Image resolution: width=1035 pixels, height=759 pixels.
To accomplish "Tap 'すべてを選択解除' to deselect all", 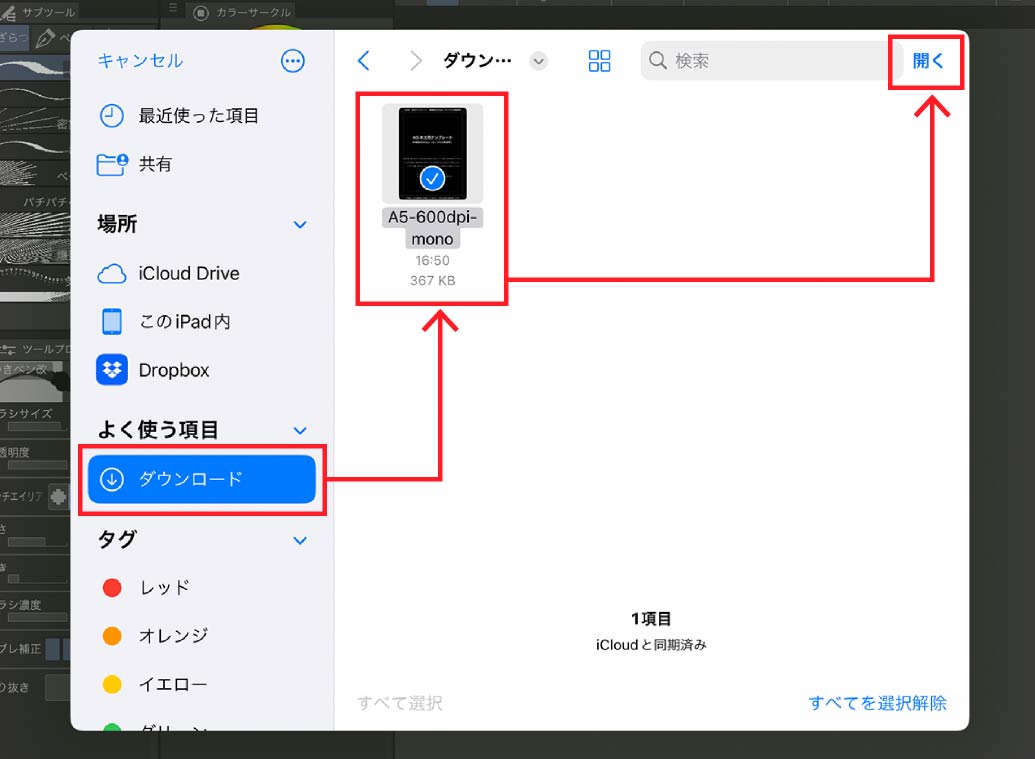I will tap(877, 703).
